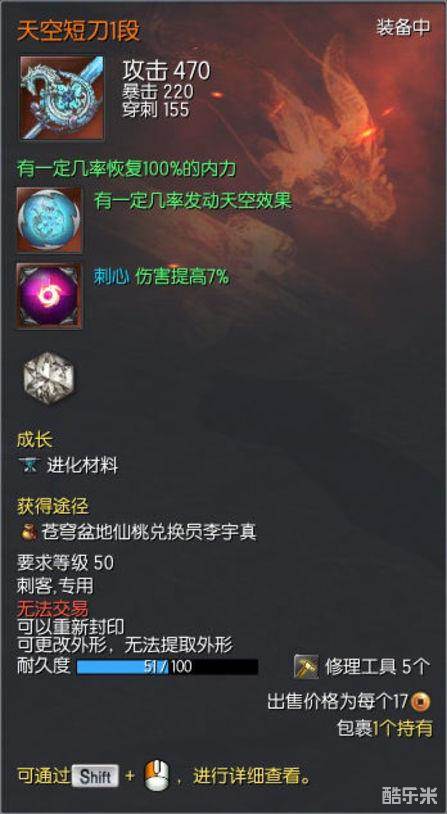Click the item title 天空短刀1段

coord(79,32)
